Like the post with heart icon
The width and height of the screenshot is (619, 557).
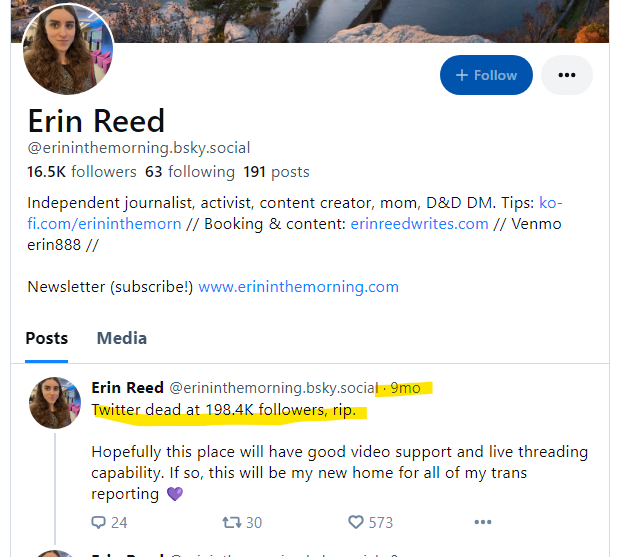click(355, 522)
